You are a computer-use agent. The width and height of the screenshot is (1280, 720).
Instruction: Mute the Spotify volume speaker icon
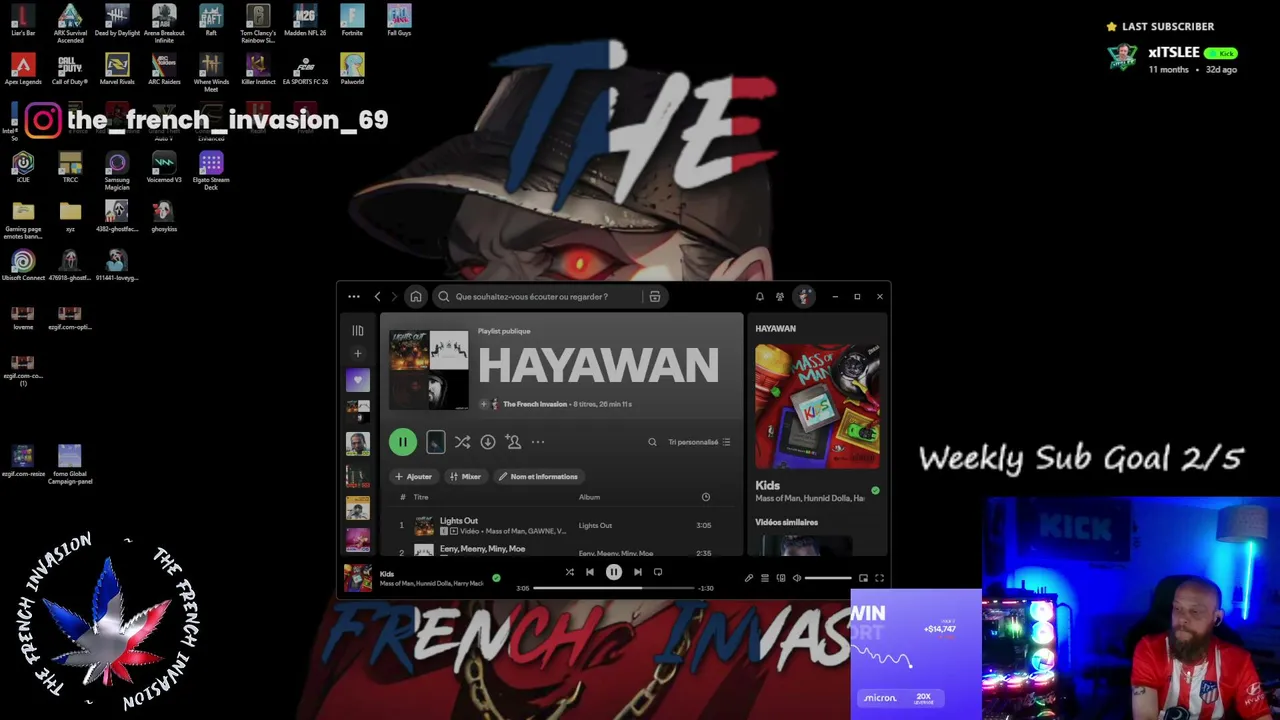tap(797, 578)
